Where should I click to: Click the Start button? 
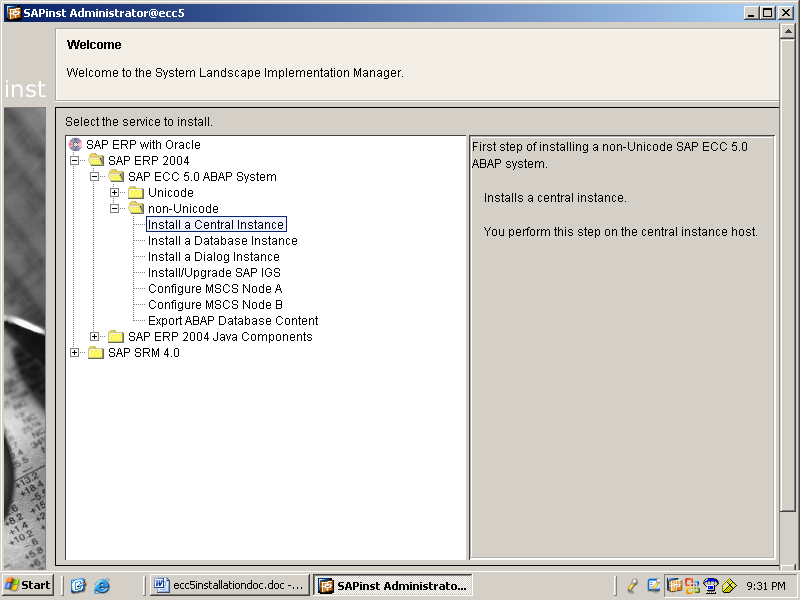[x=27, y=585]
